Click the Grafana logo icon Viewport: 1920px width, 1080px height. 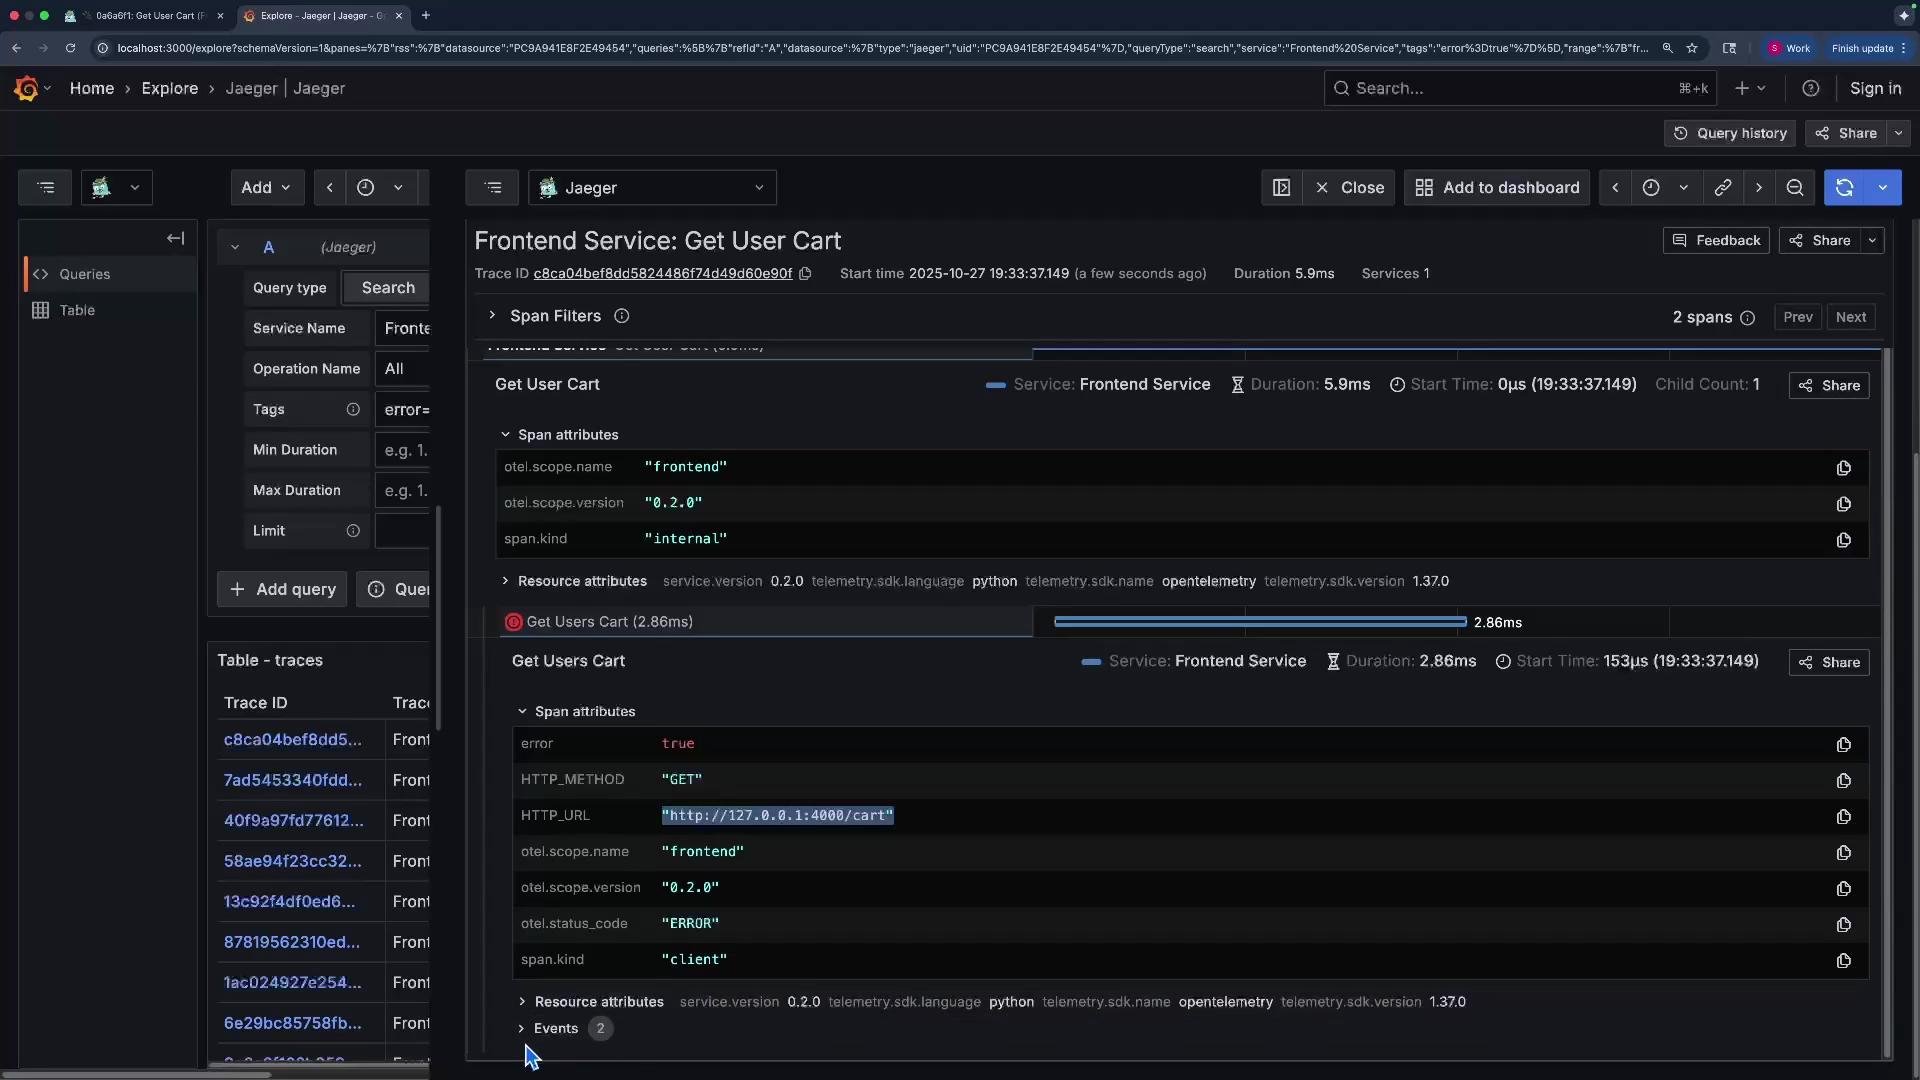27,88
